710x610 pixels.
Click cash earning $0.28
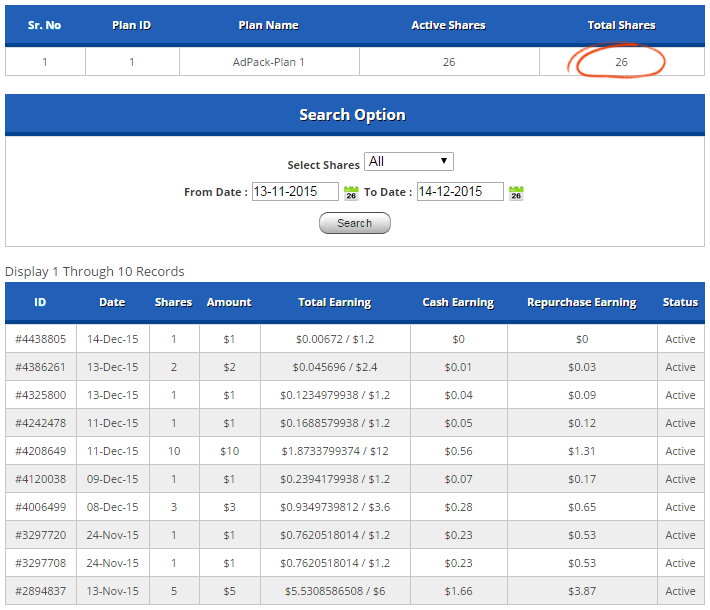click(x=458, y=507)
